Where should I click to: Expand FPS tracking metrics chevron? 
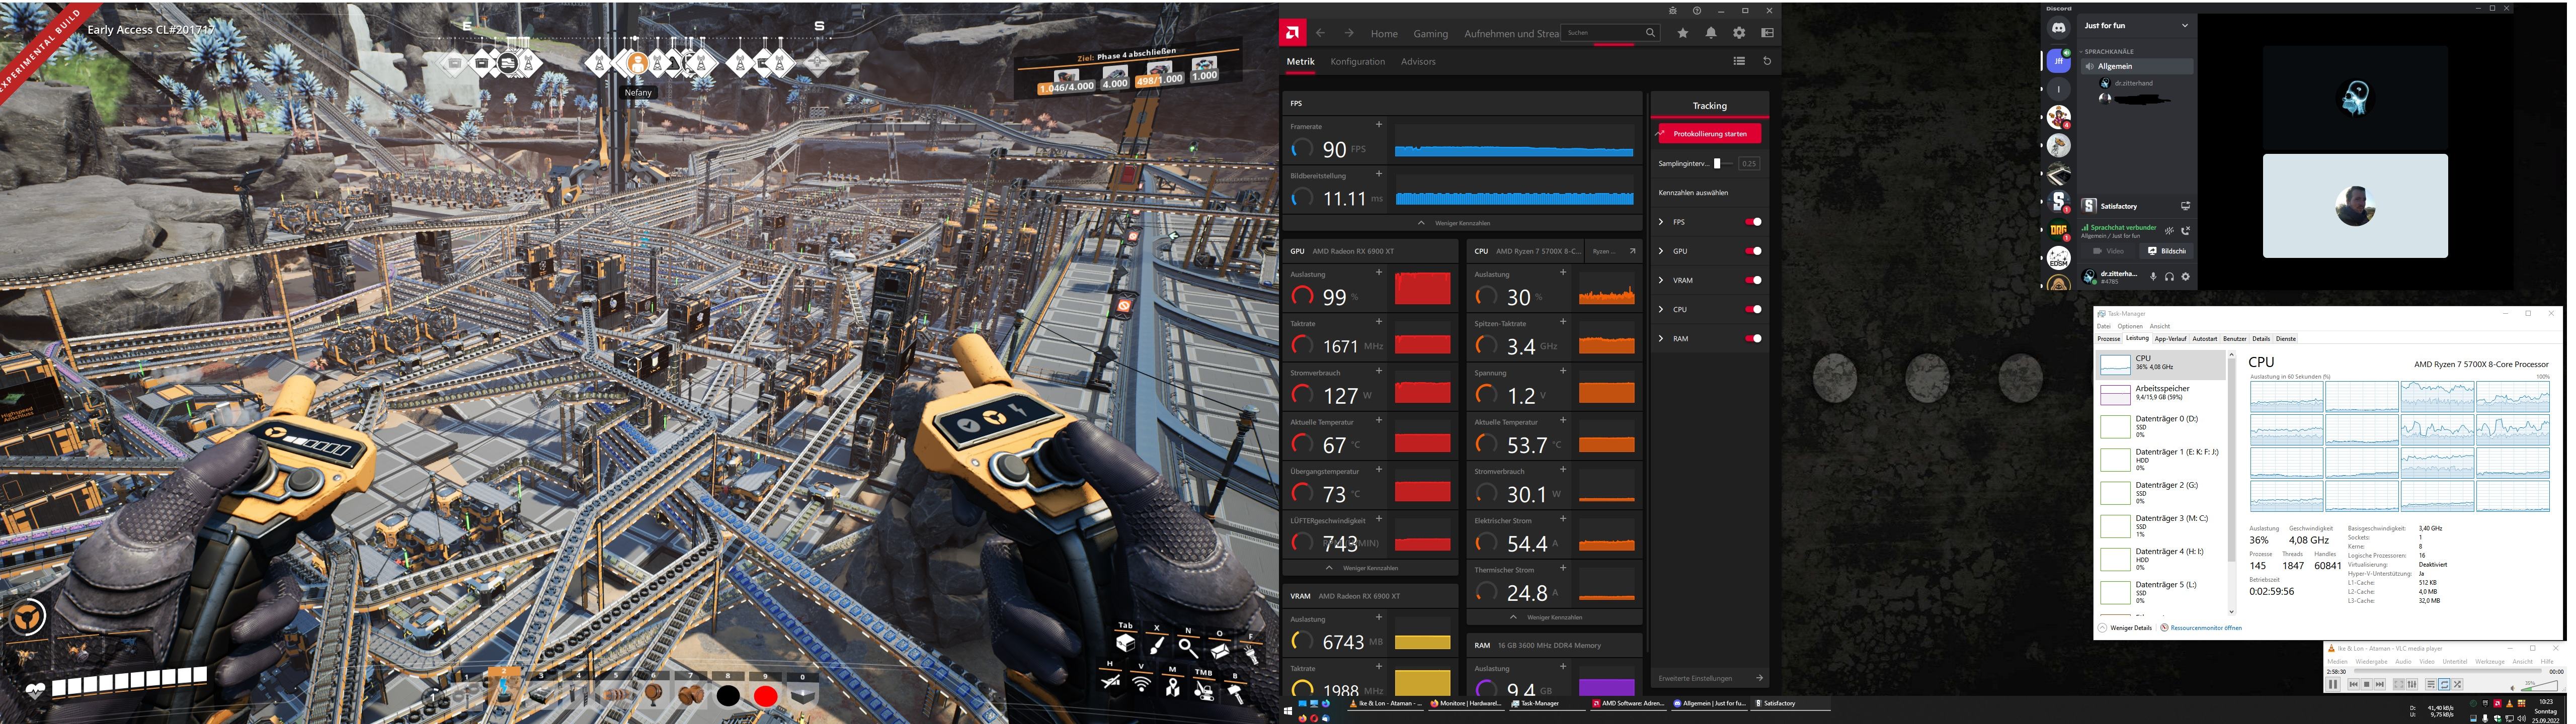tap(1661, 222)
